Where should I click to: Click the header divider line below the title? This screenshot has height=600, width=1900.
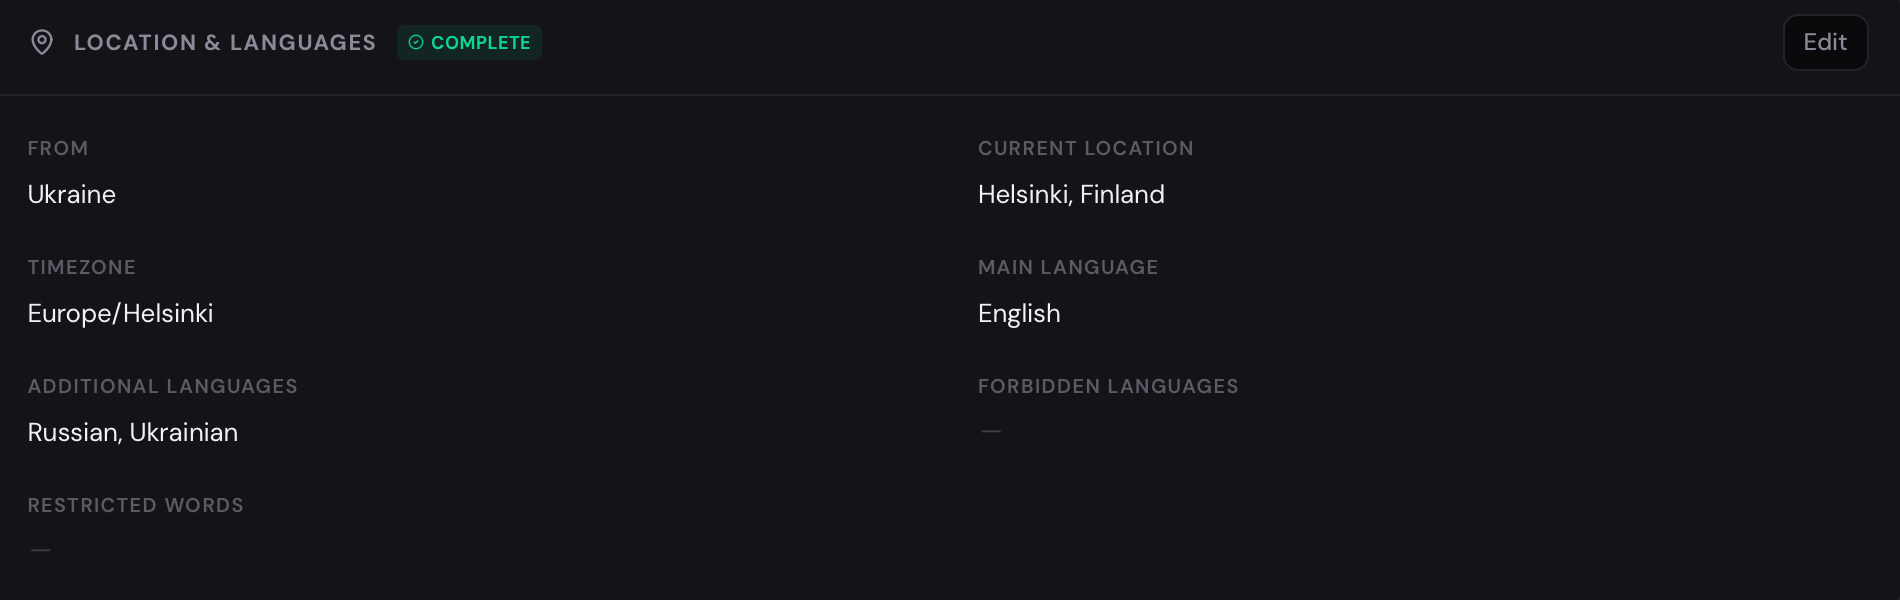[x=950, y=95]
